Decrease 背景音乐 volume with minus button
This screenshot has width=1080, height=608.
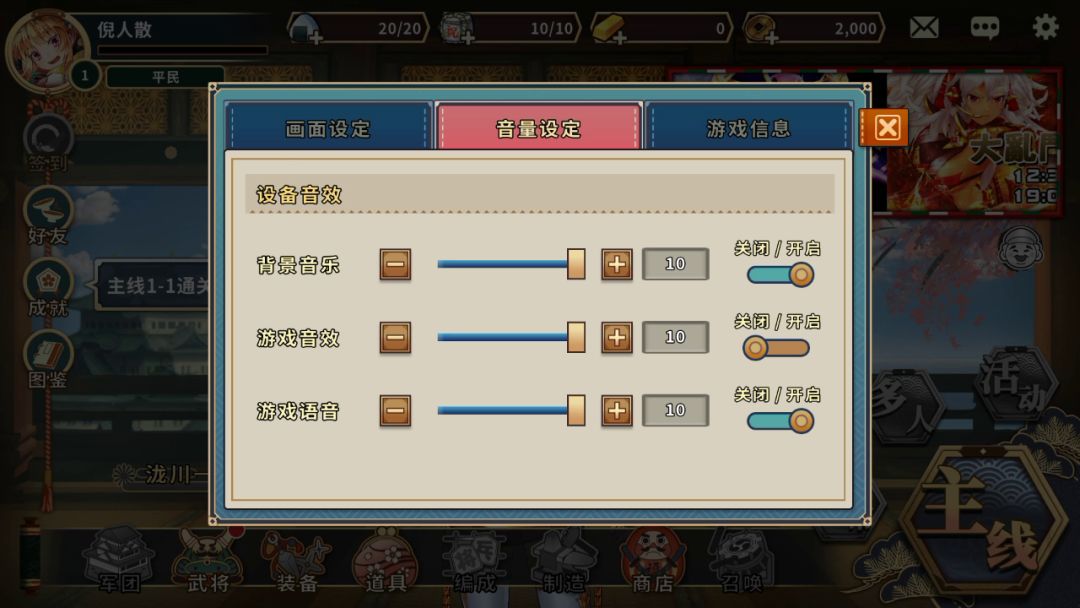coord(395,264)
